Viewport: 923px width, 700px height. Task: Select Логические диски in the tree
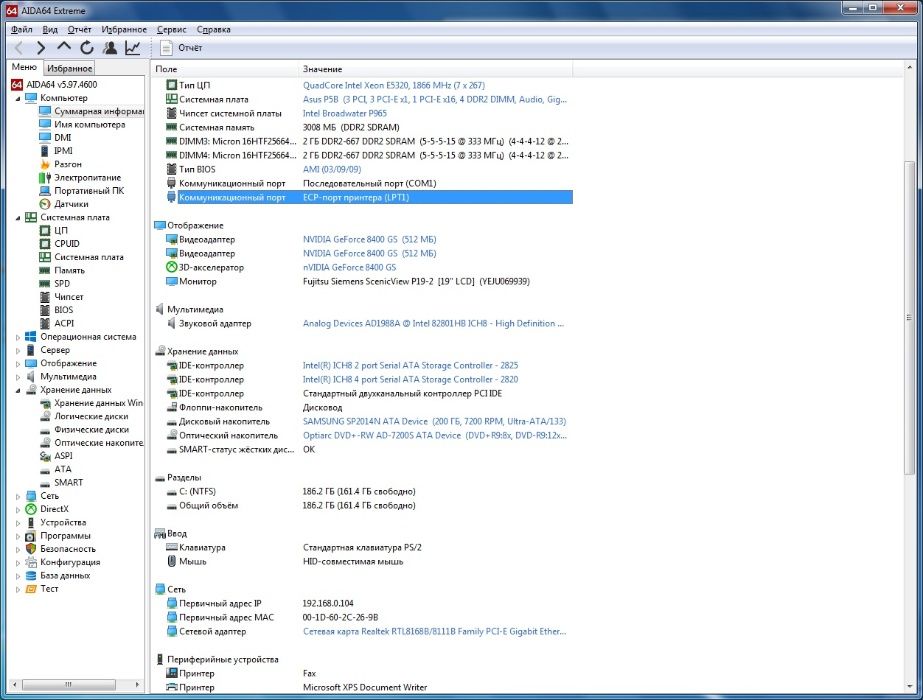pyautogui.click(x=91, y=416)
